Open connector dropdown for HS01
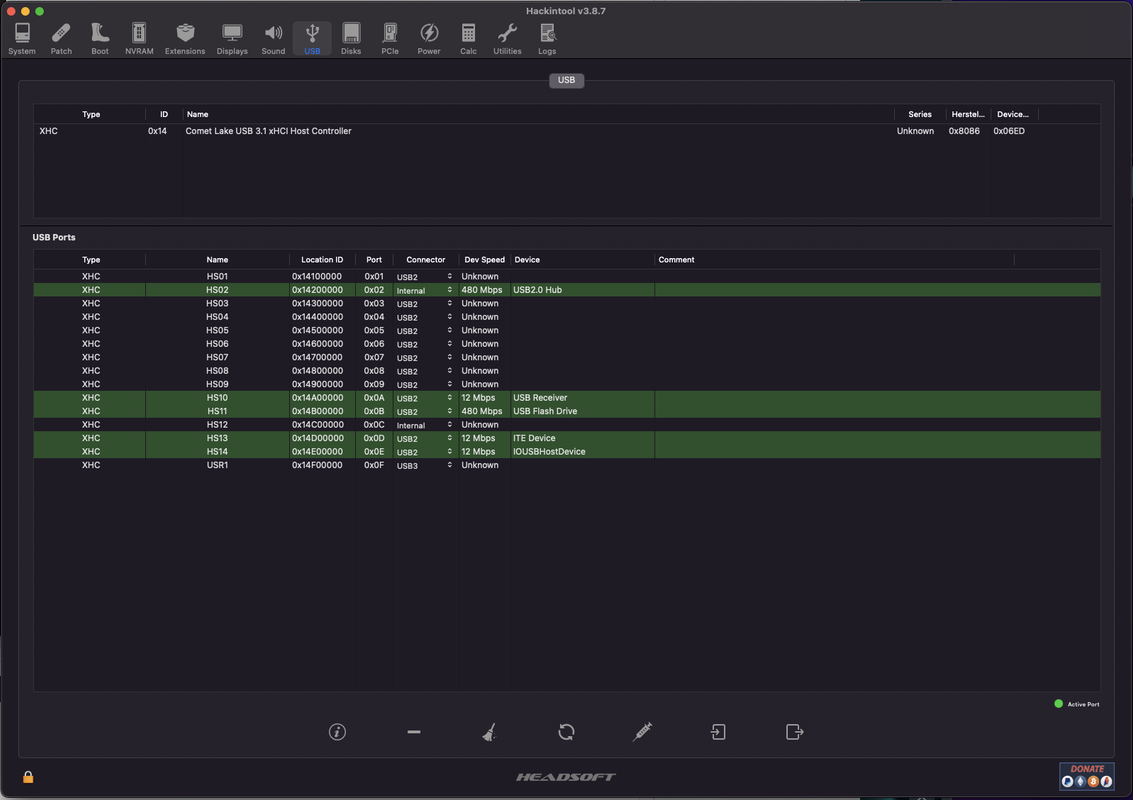This screenshot has height=800, width=1133. [425, 277]
